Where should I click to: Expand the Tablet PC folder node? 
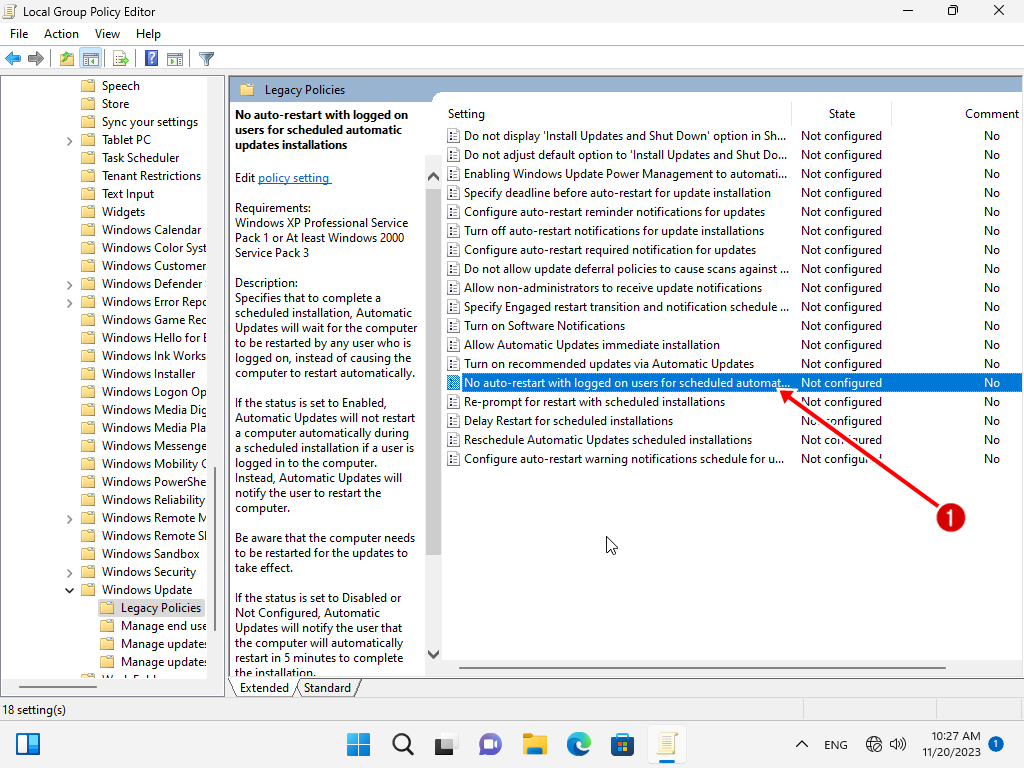70,140
